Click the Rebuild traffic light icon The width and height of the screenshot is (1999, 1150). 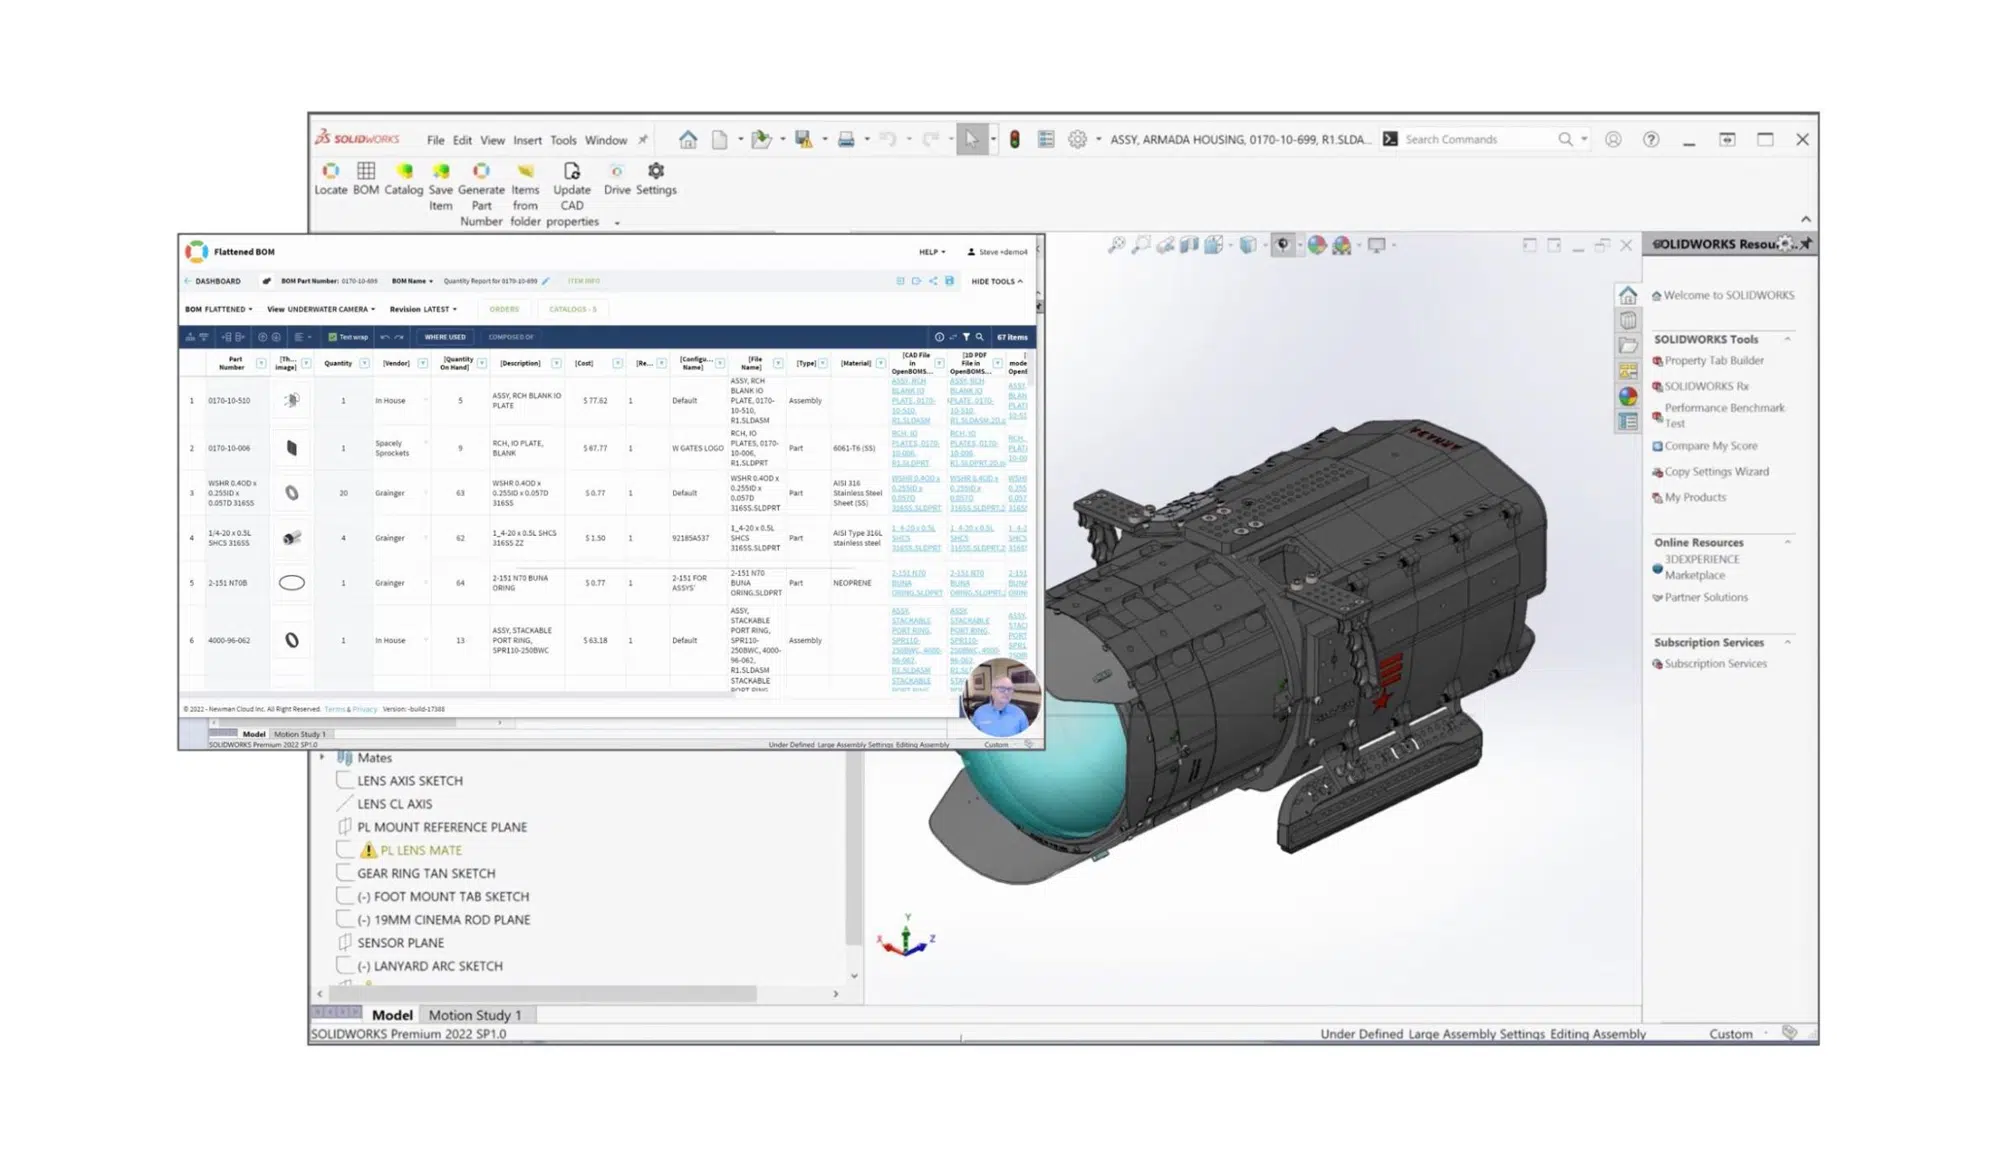pyautogui.click(x=1014, y=140)
